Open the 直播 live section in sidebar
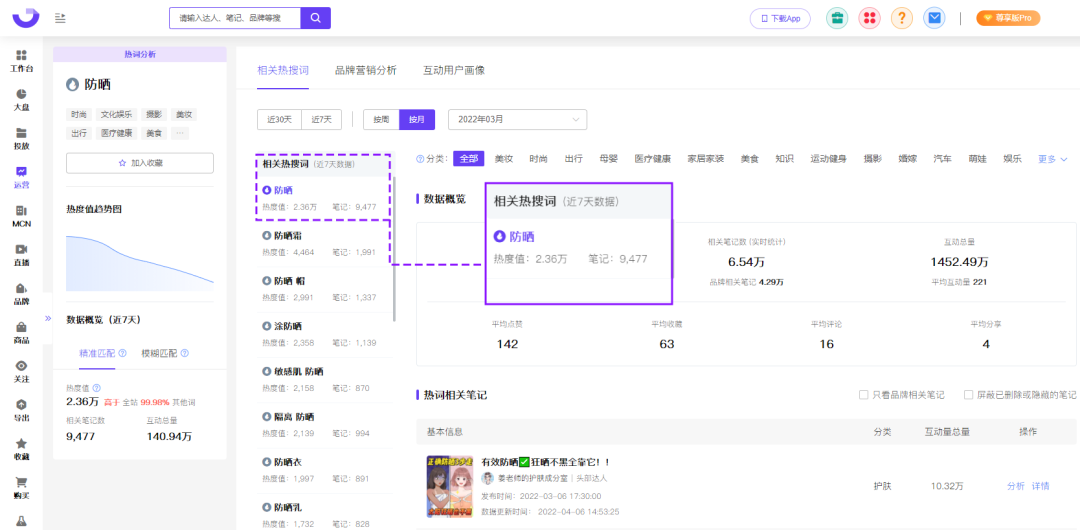The height and width of the screenshot is (530, 1080). tap(21, 254)
